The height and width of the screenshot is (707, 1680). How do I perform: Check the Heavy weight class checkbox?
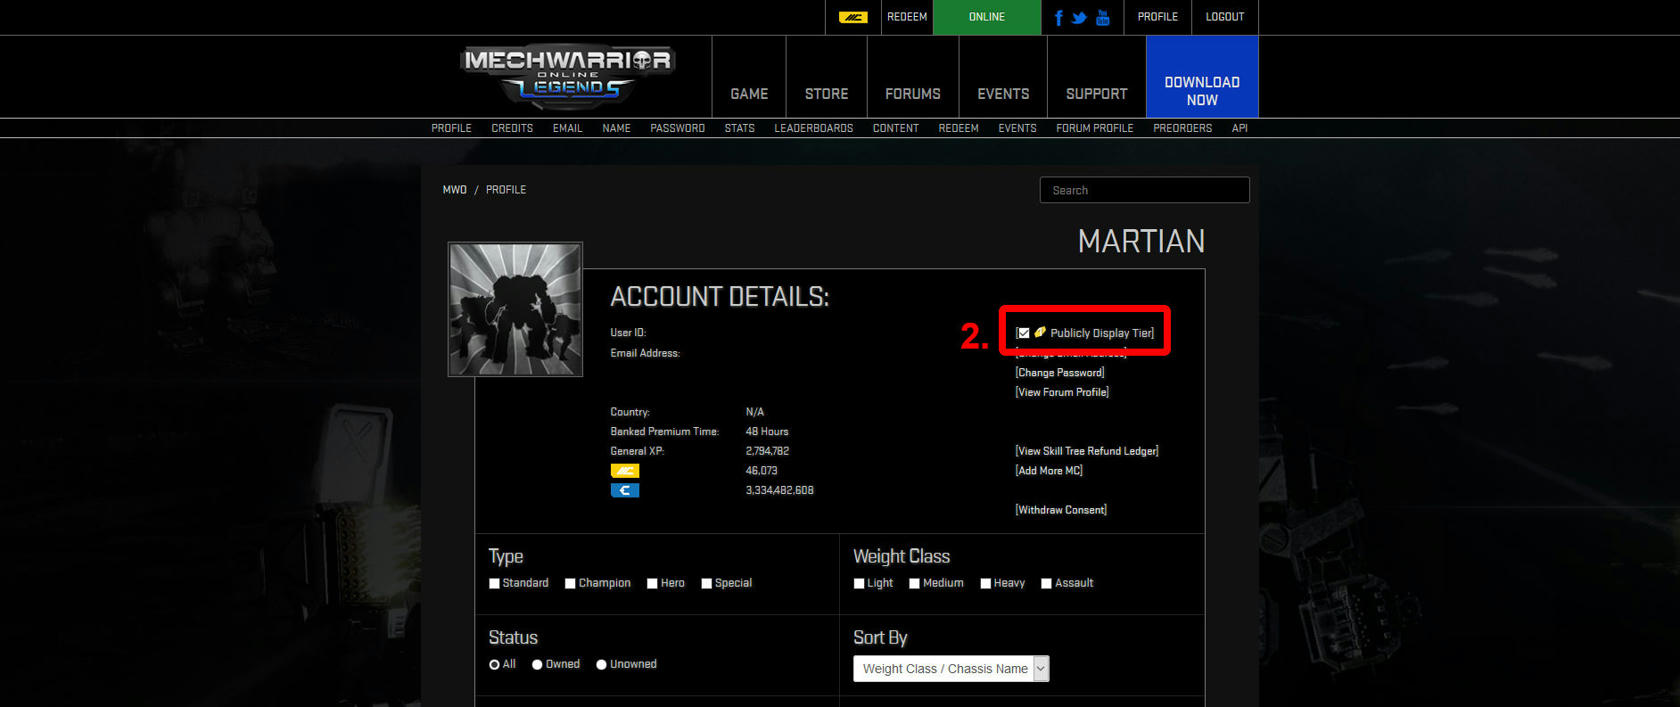point(985,583)
